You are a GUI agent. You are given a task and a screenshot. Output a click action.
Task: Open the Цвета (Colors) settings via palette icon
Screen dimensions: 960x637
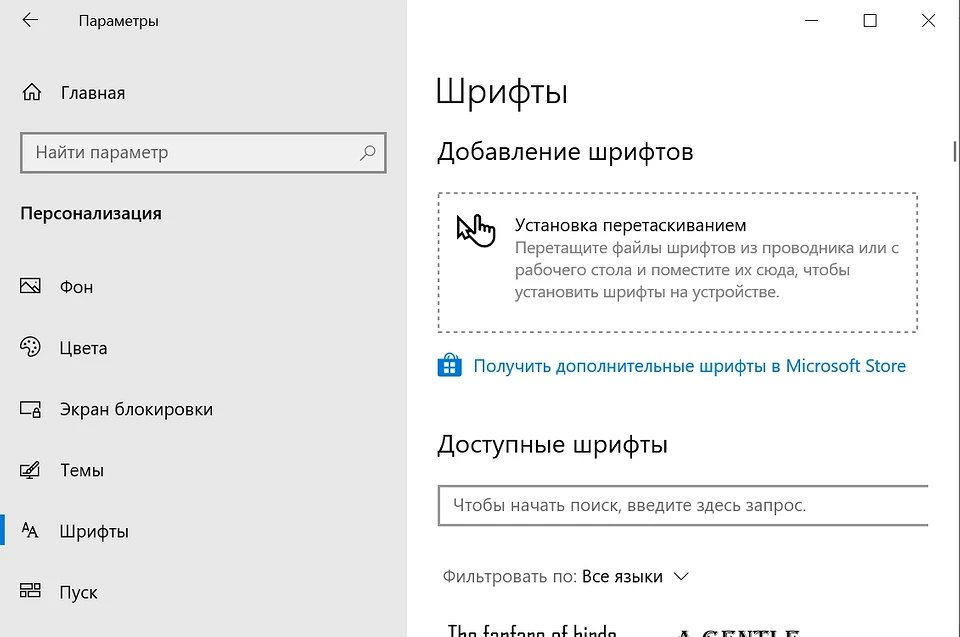(x=30, y=347)
